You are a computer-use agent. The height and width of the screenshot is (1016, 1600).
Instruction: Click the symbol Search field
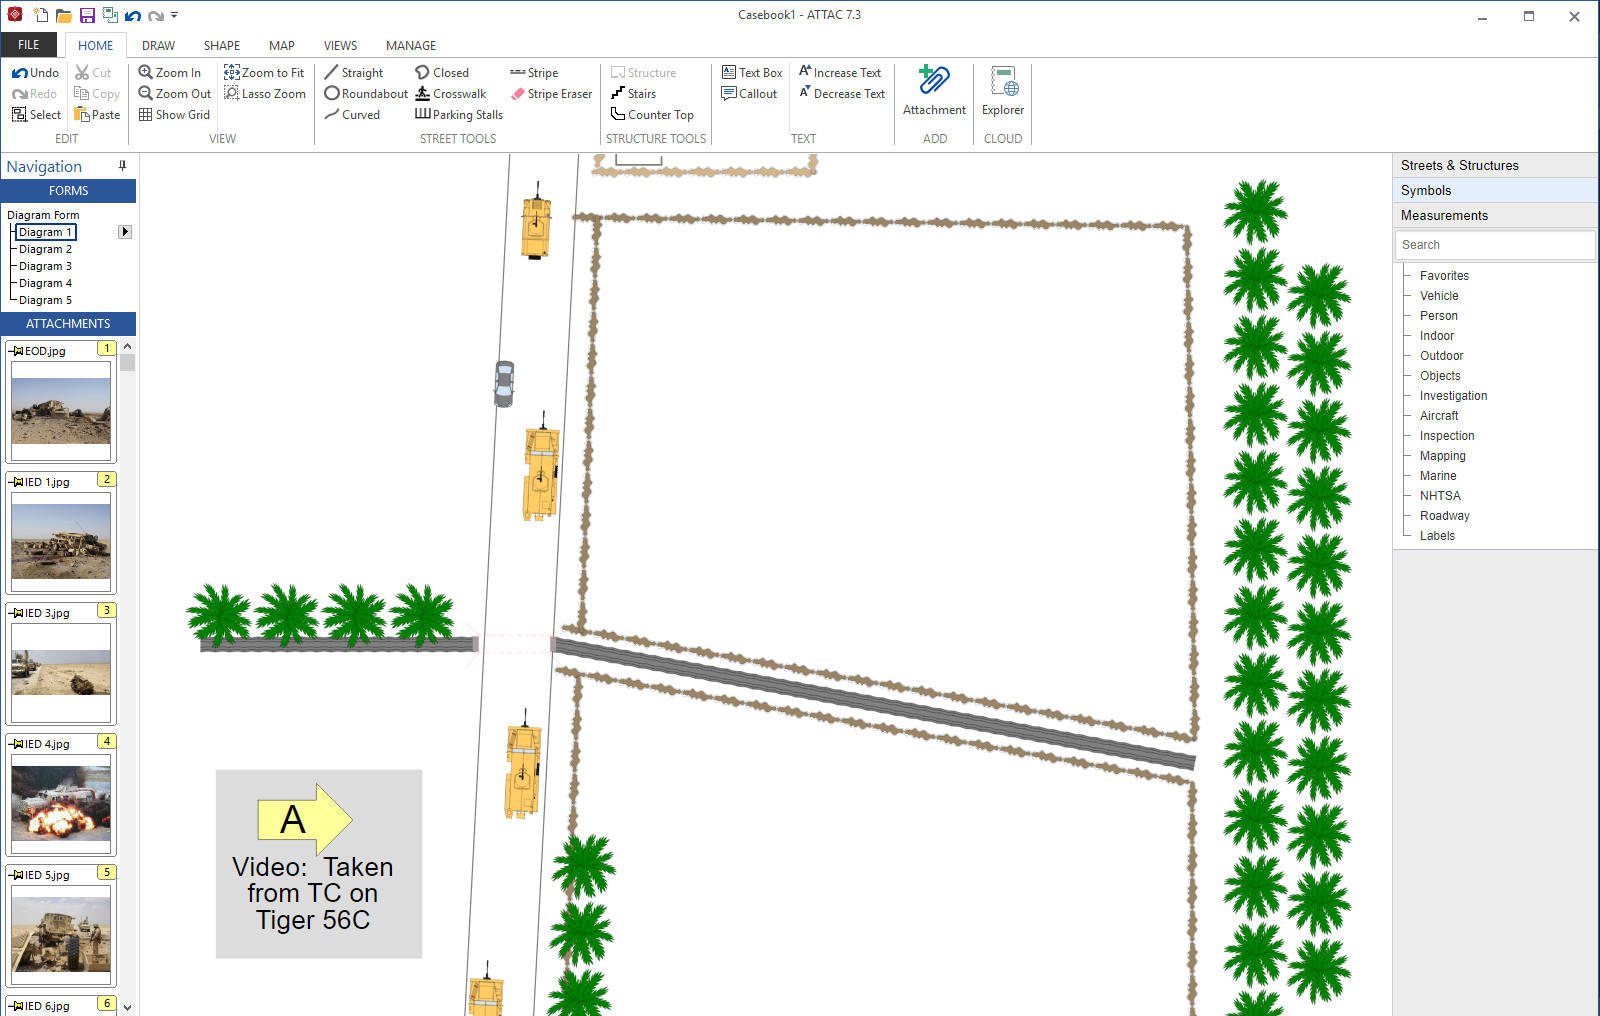coord(1495,245)
